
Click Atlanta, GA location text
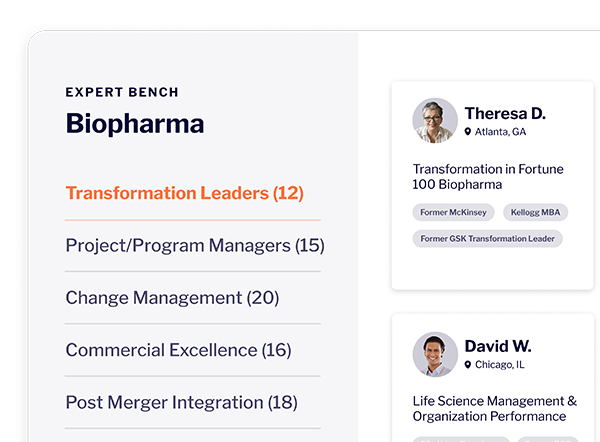click(500, 132)
